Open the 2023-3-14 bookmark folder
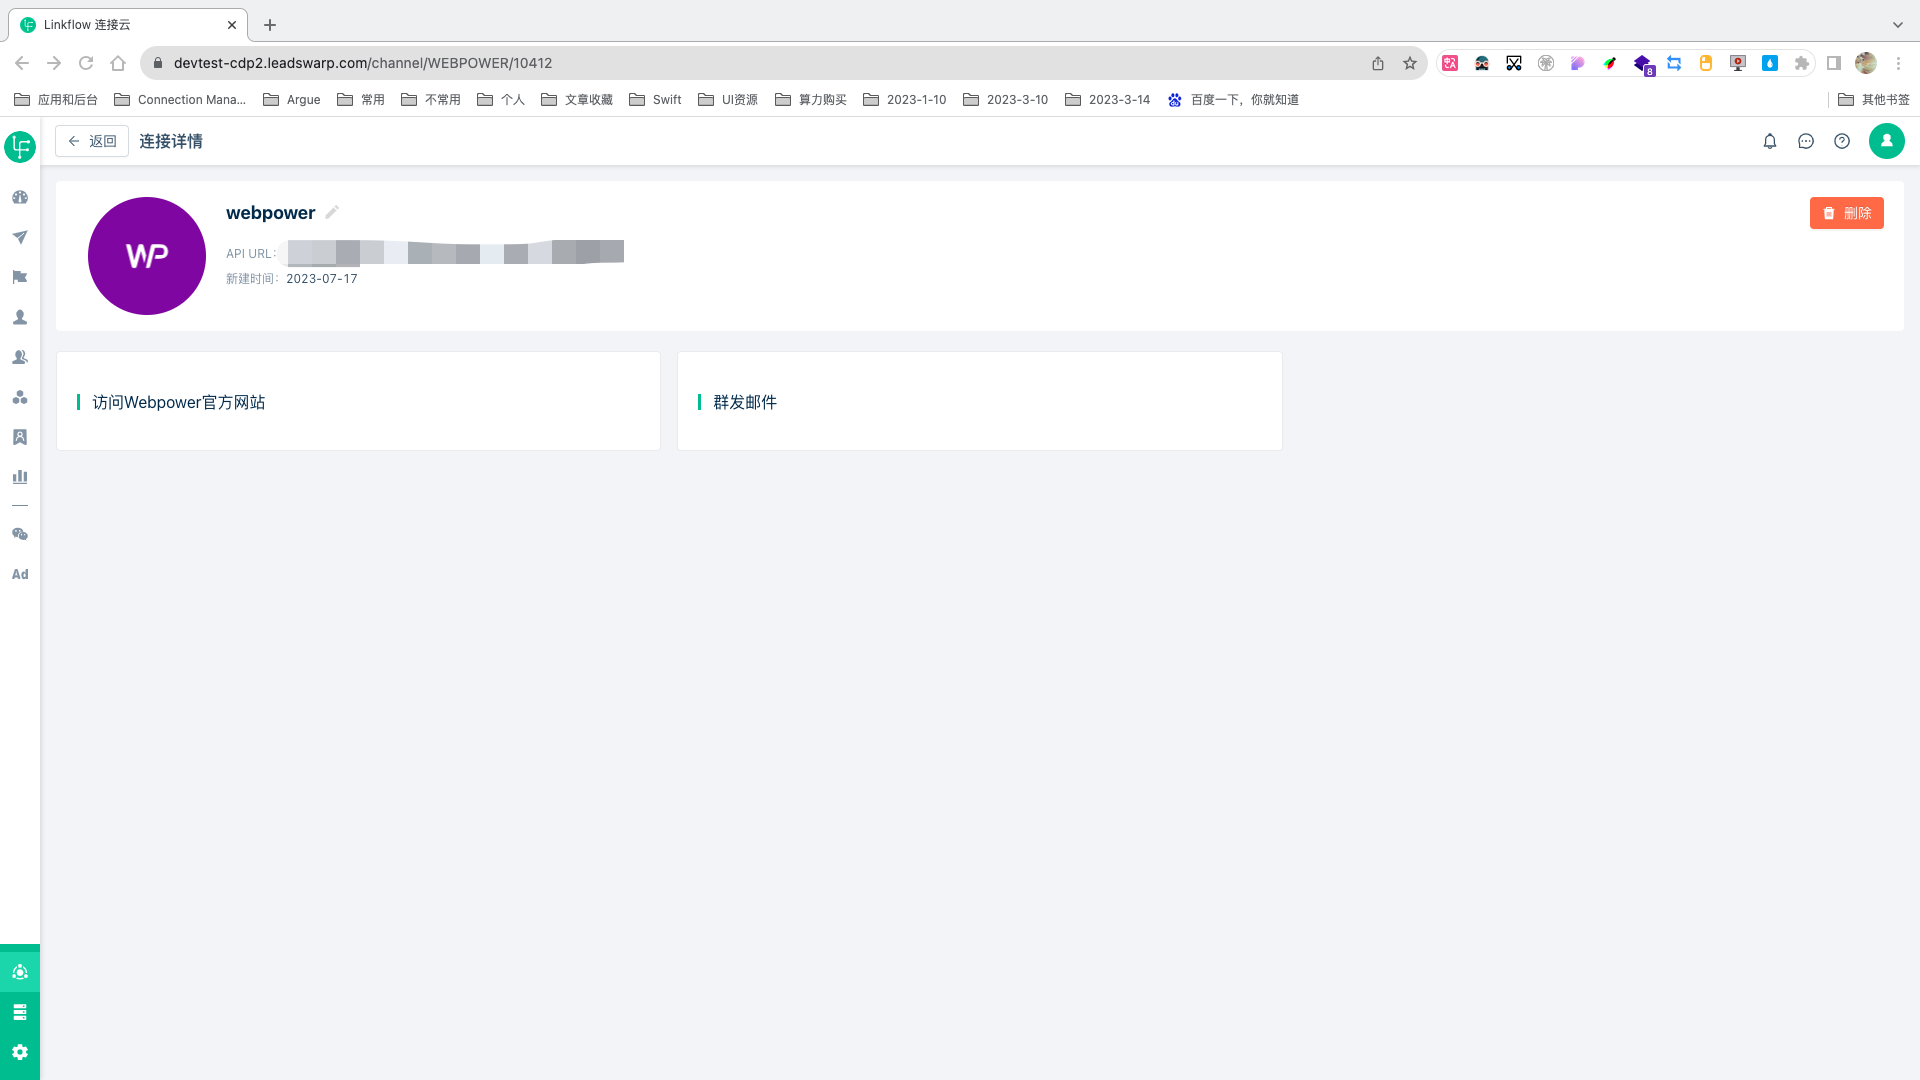This screenshot has height=1080, width=1920. coord(1108,100)
